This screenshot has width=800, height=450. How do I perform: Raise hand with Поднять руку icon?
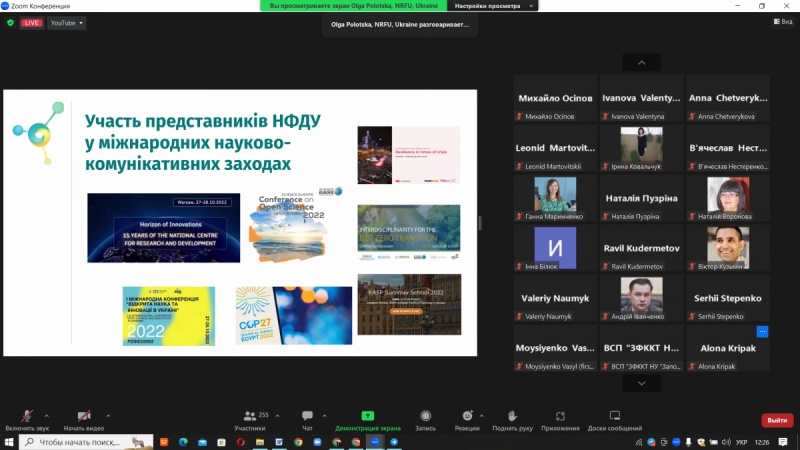point(512,416)
